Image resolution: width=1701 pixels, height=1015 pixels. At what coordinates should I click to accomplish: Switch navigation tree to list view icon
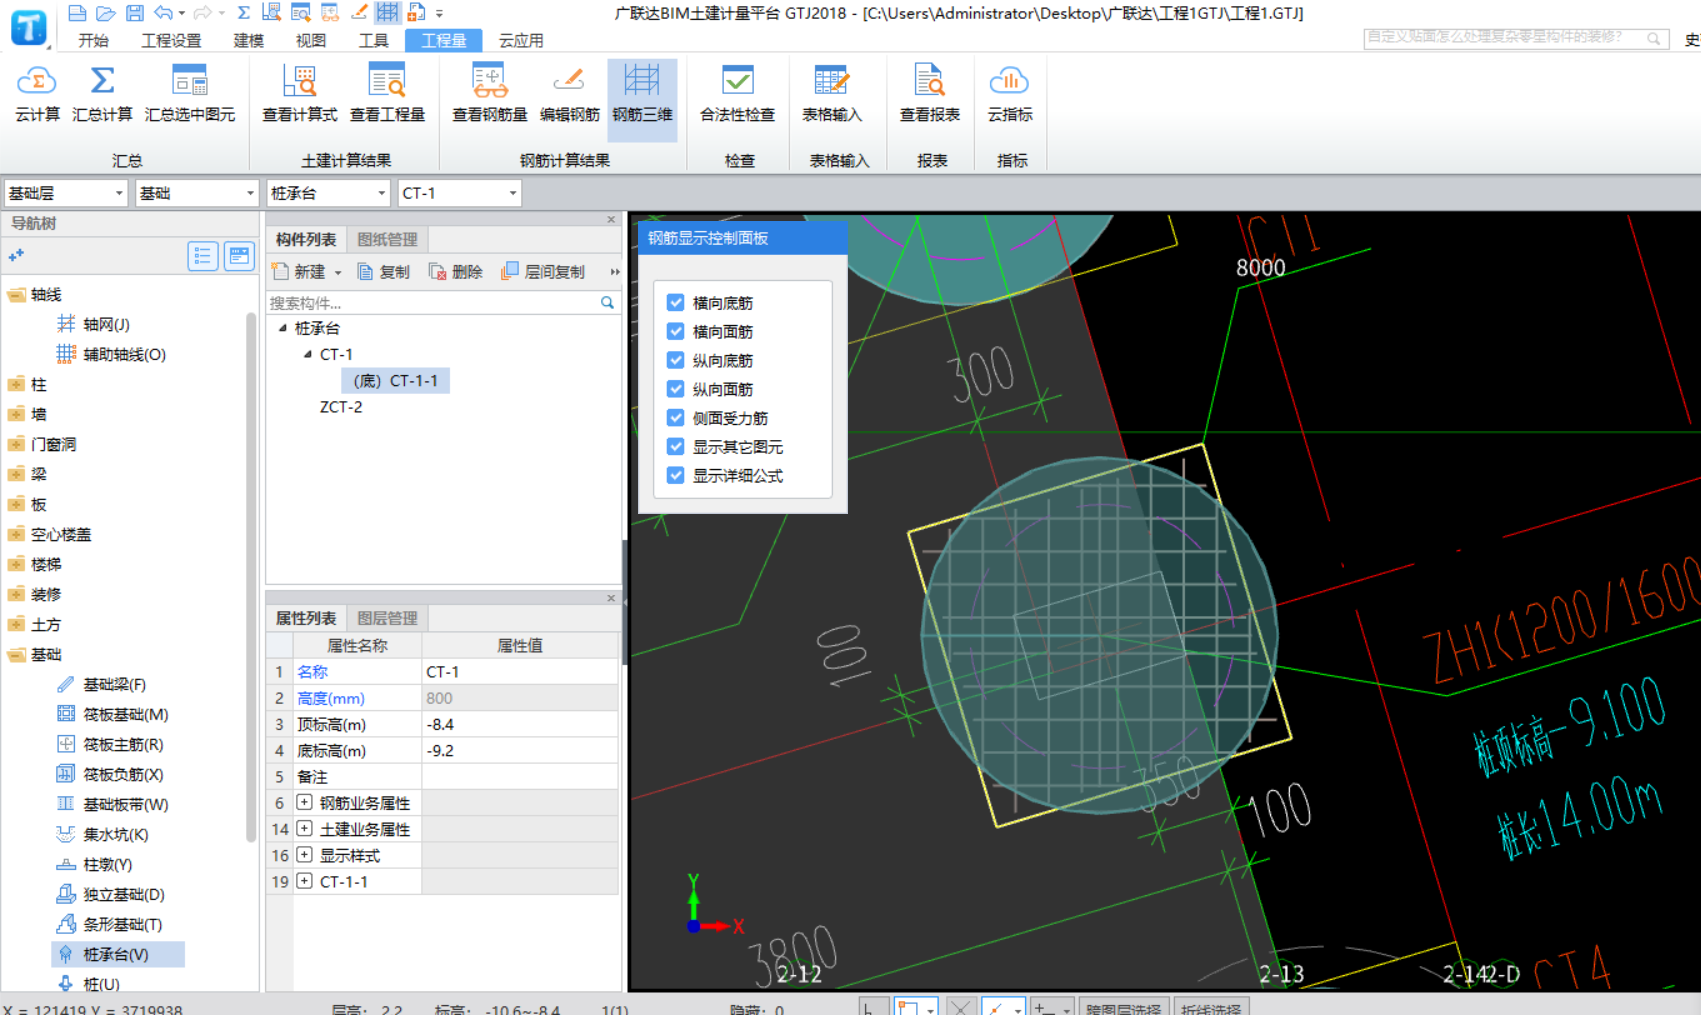(203, 257)
